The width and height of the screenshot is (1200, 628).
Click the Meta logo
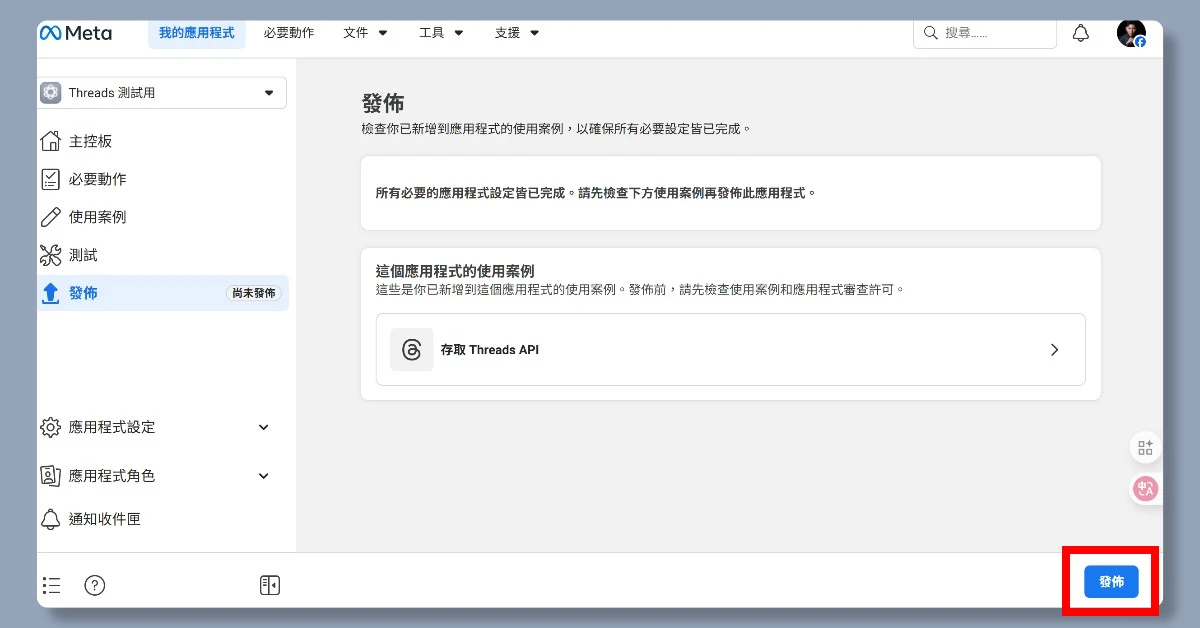pyautogui.click(x=76, y=33)
